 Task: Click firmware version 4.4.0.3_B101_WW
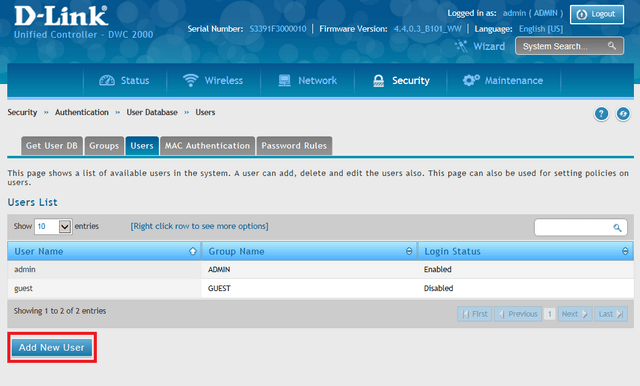[428, 29]
